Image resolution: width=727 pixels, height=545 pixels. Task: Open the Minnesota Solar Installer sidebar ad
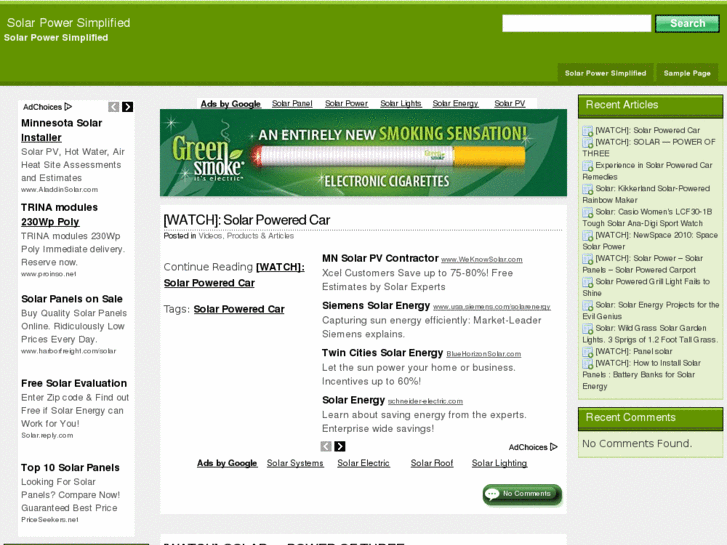[x=61, y=130]
